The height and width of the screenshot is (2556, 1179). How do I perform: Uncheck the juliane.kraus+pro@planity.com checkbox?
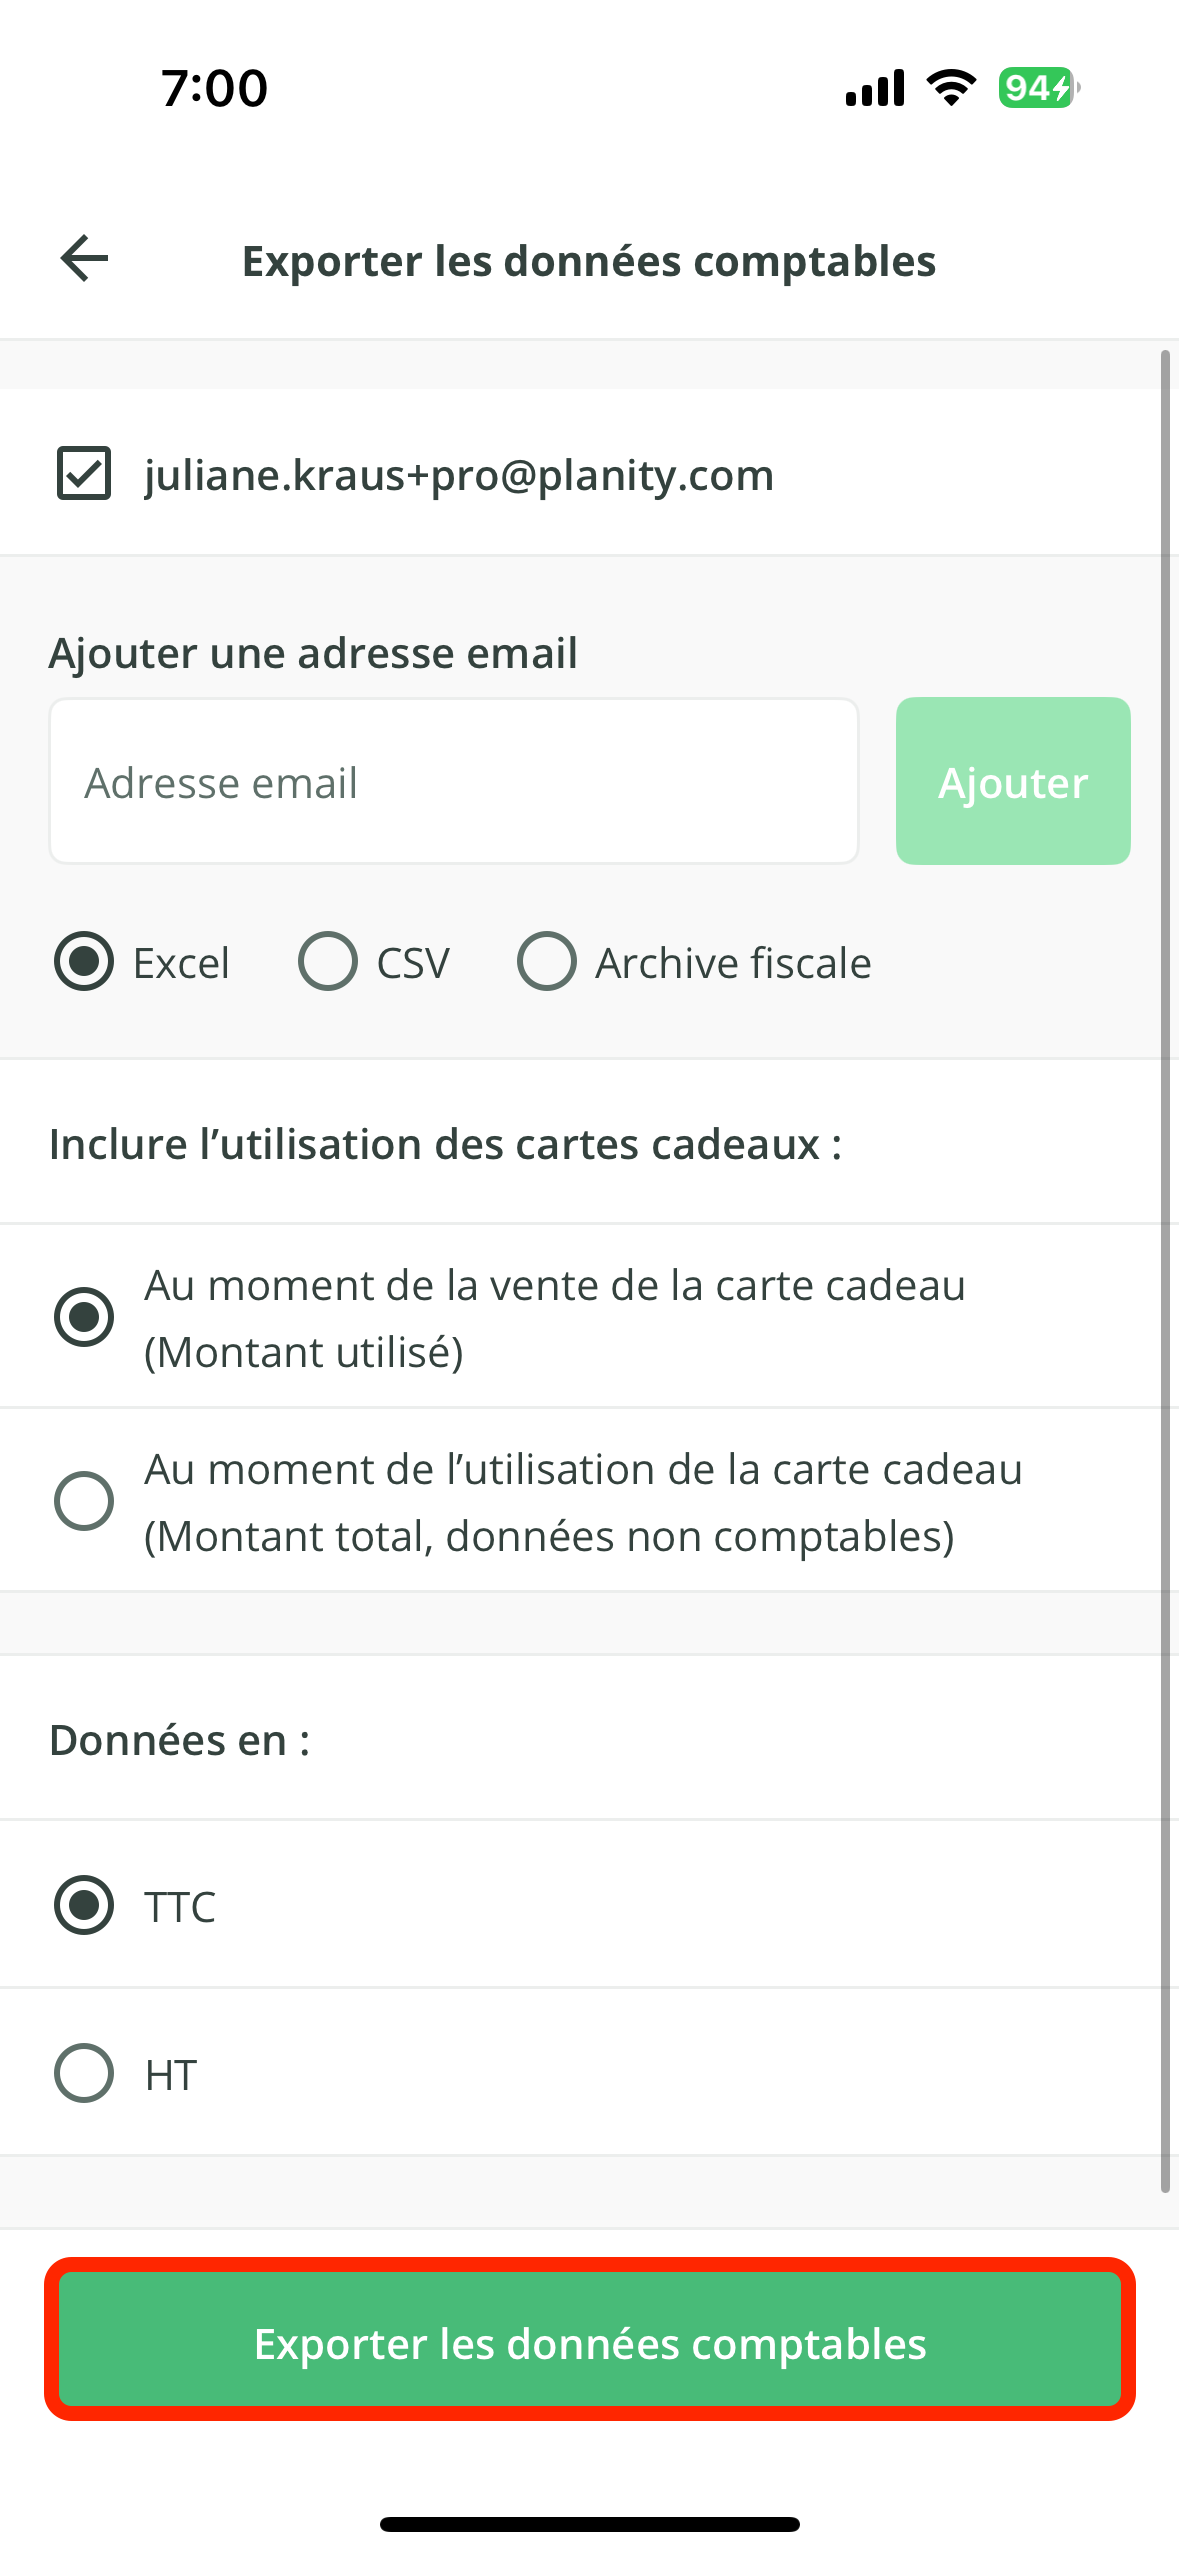click(x=84, y=474)
